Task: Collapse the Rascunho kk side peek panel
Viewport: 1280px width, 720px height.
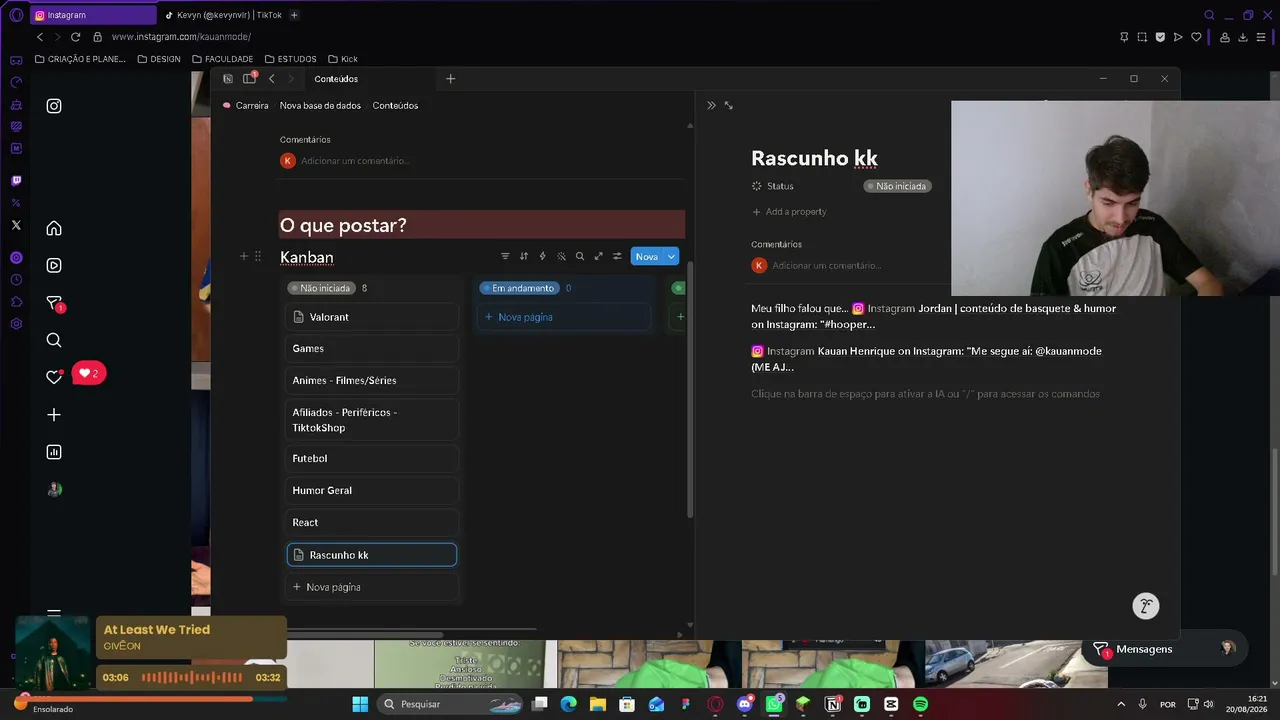Action: [711, 105]
